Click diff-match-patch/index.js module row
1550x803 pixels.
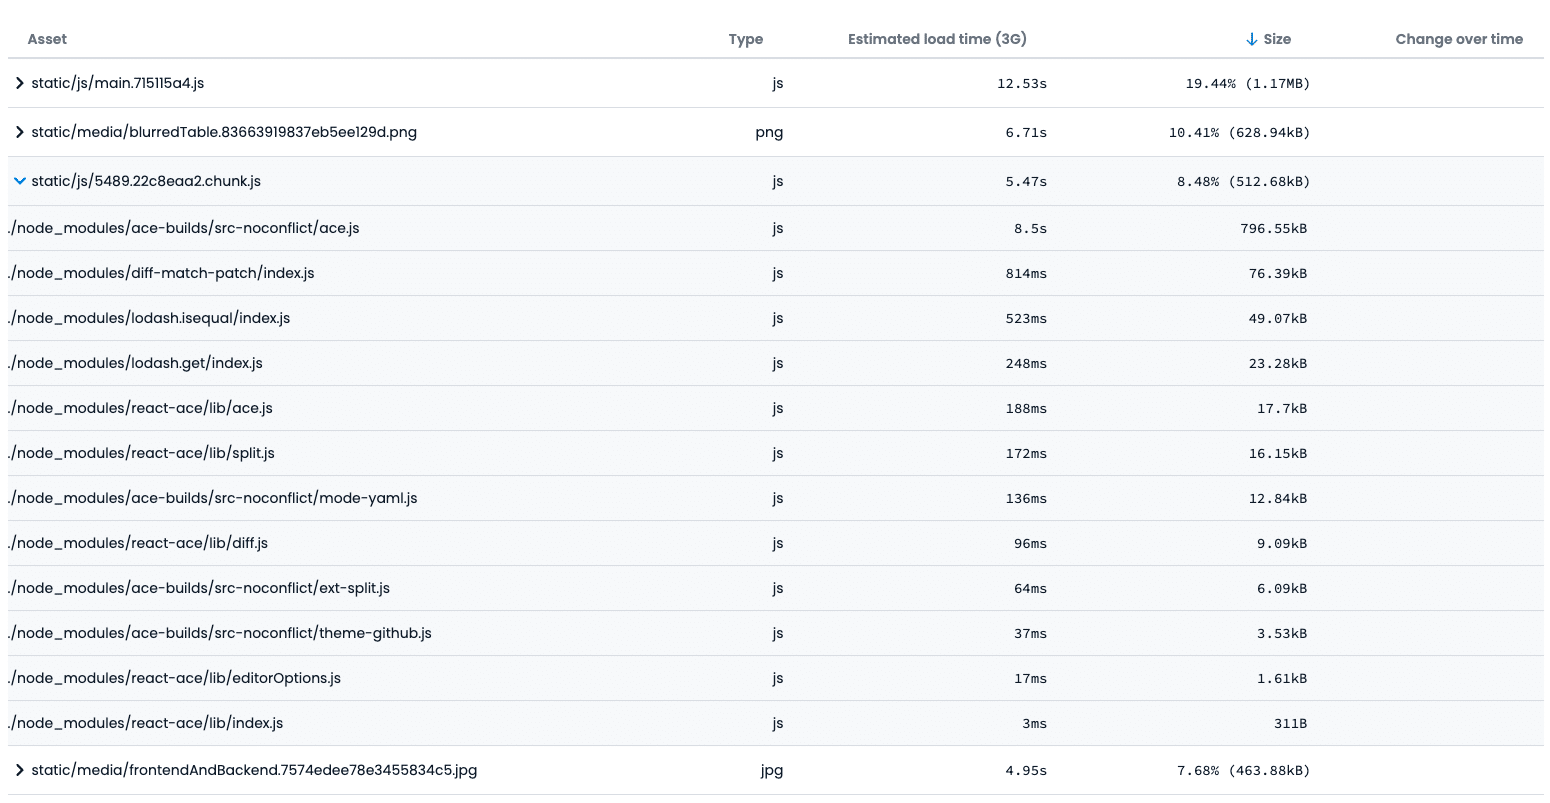[x=776, y=273]
